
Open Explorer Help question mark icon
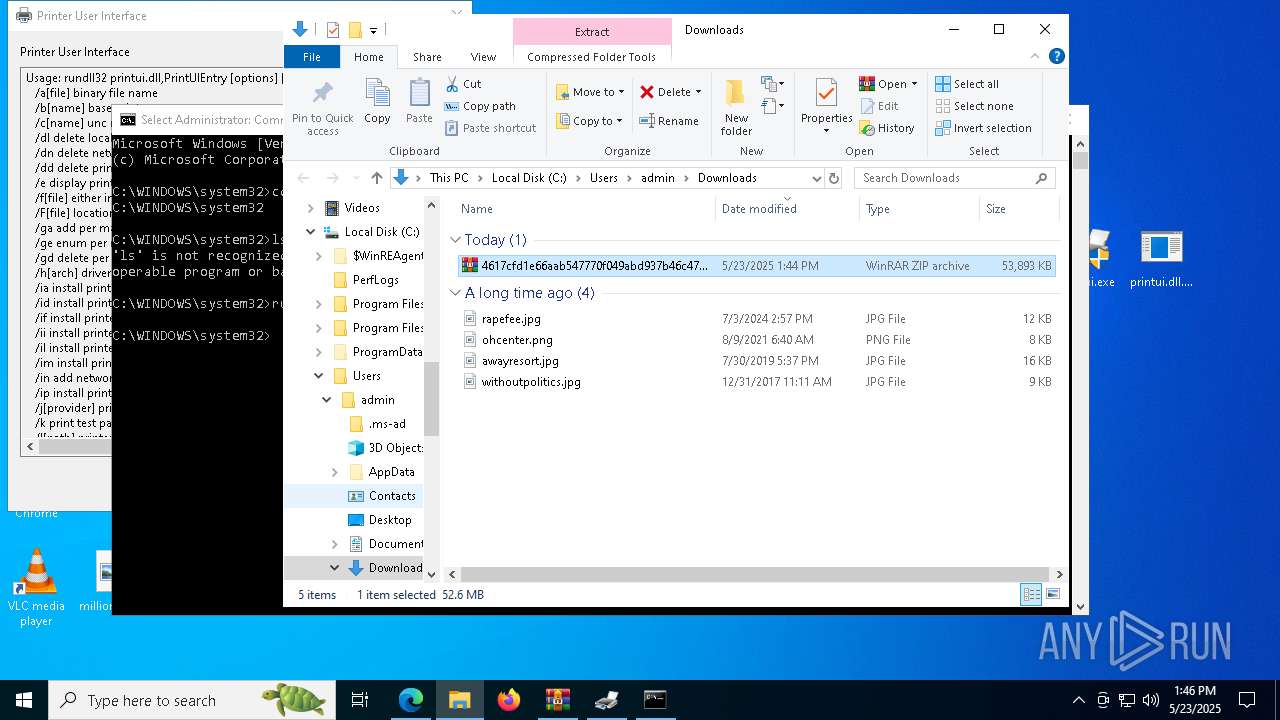[x=1057, y=57]
